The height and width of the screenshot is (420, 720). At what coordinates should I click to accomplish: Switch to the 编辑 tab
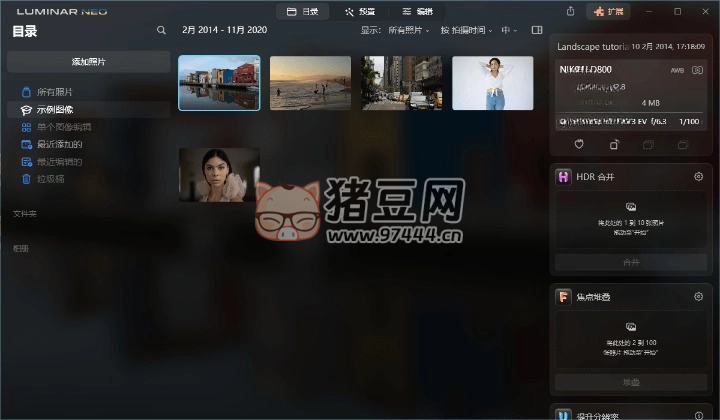point(417,11)
